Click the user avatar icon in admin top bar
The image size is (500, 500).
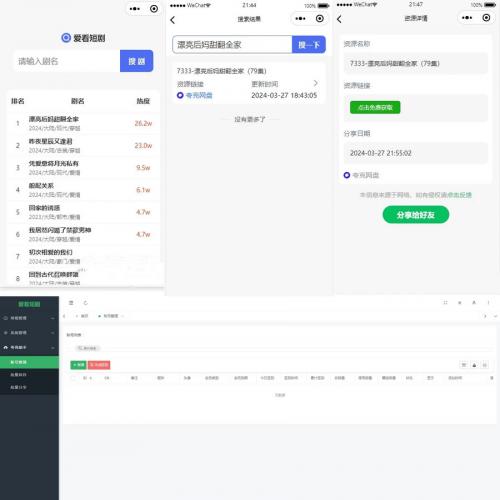pos(474,302)
